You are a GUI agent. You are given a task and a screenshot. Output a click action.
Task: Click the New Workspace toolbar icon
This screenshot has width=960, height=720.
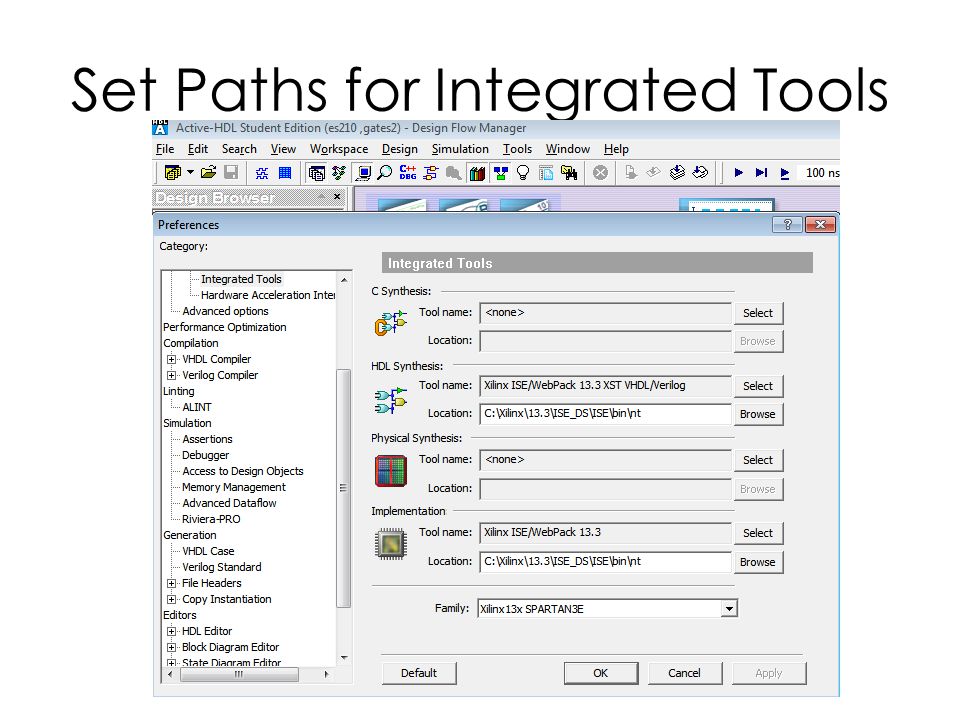click(x=173, y=173)
